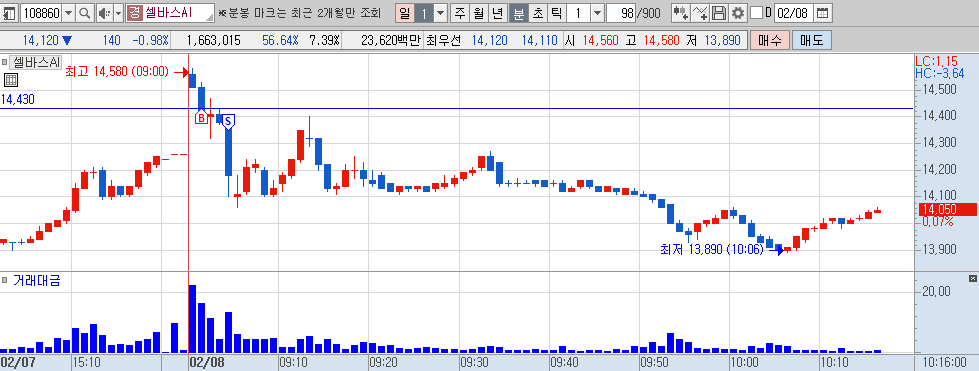Save chart with the floppy disk icon
The width and height of the screenshot is (979, 371).
[719, 12]
